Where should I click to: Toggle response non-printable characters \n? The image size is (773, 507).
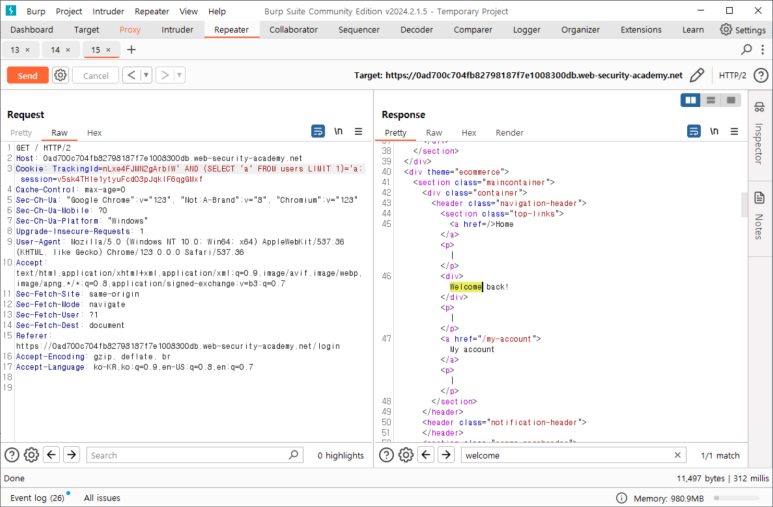click(x=714, y=131)
